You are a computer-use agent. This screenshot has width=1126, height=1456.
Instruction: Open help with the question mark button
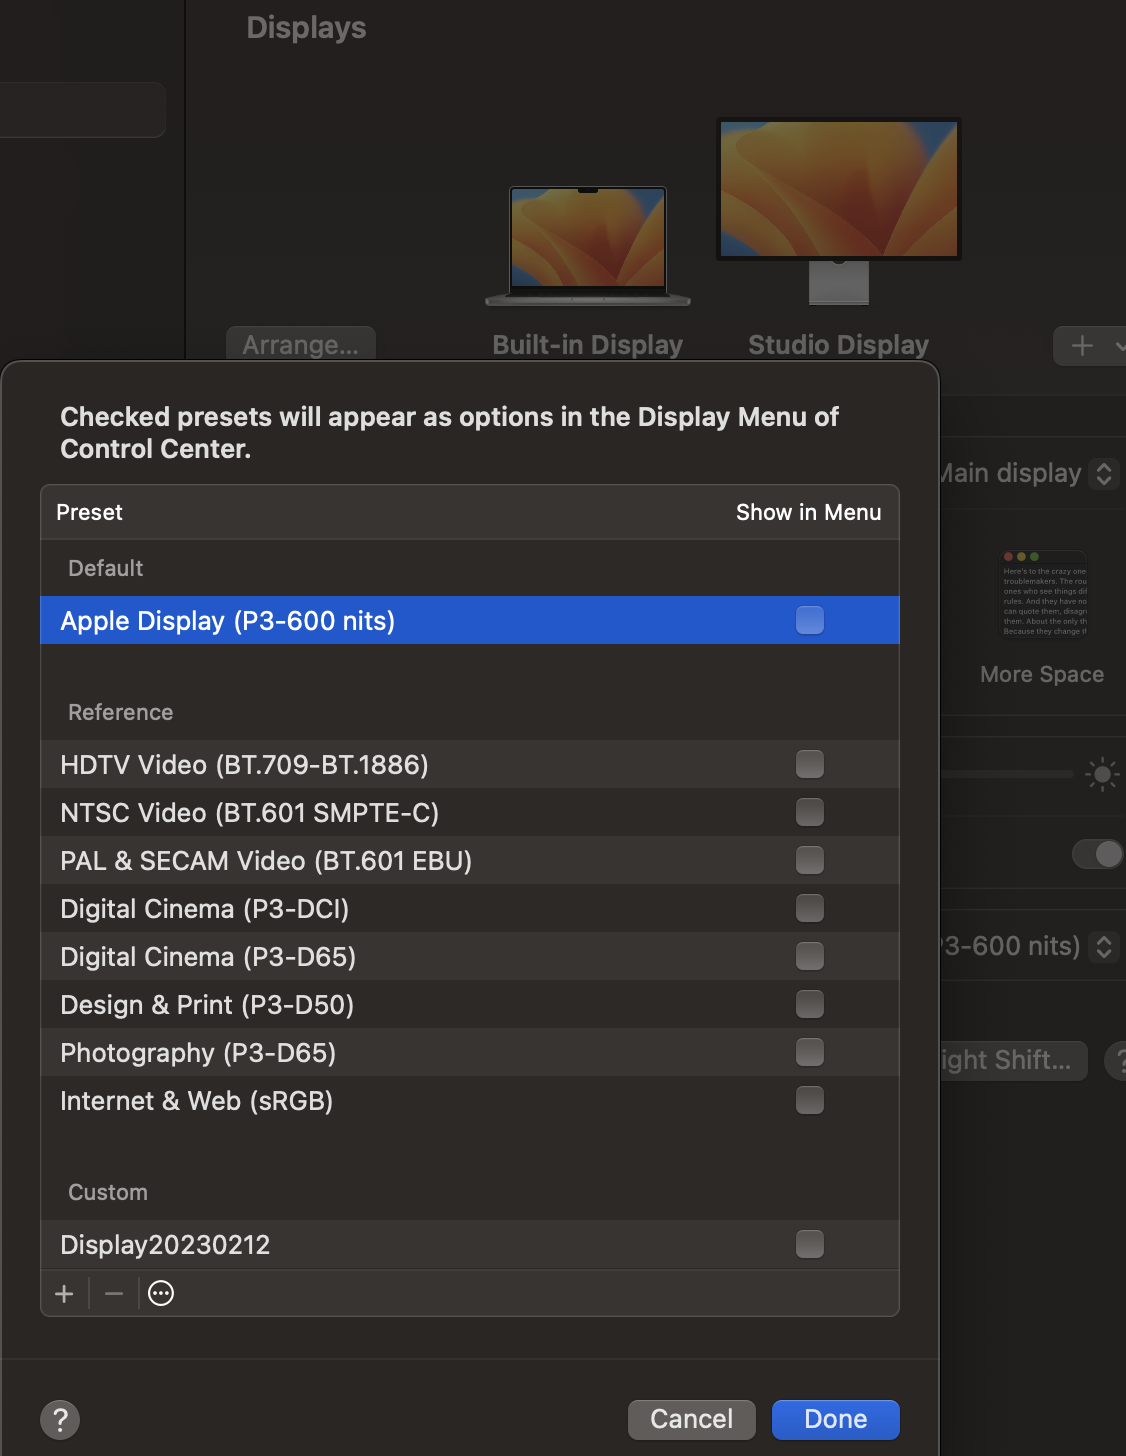(60, 1419)
